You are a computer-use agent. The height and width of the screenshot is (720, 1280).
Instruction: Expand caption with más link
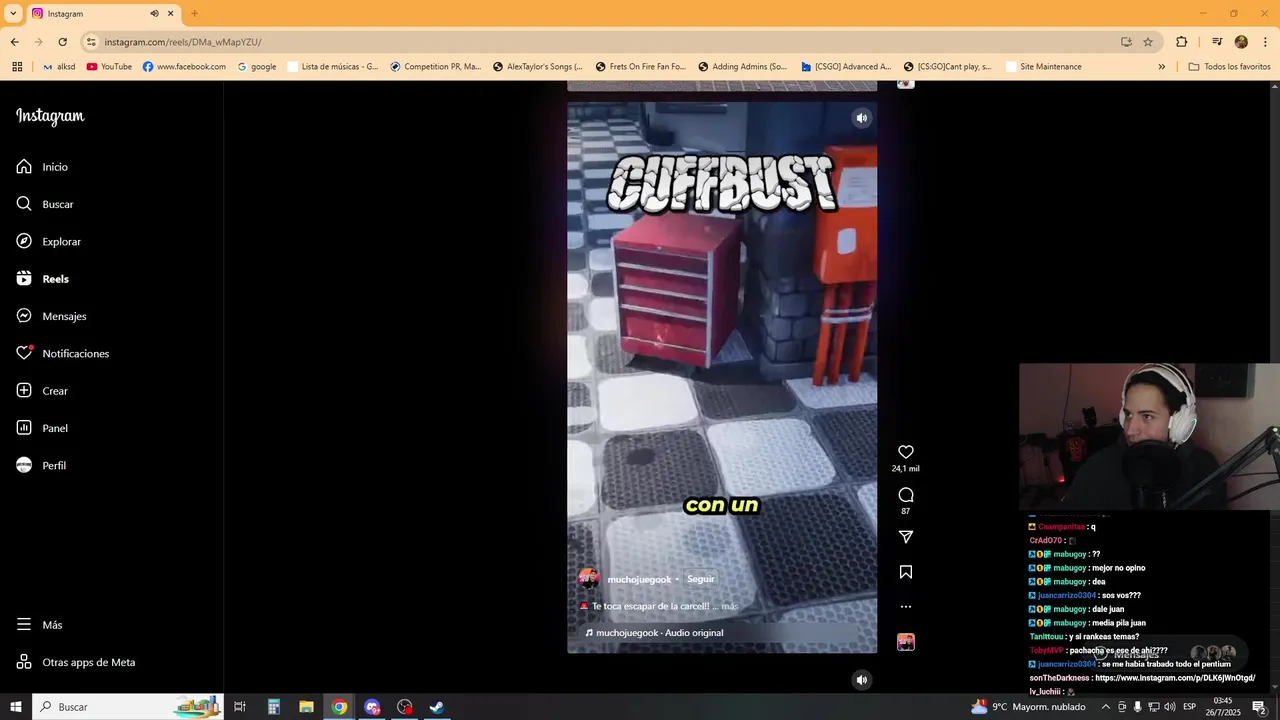coord(729,606)
